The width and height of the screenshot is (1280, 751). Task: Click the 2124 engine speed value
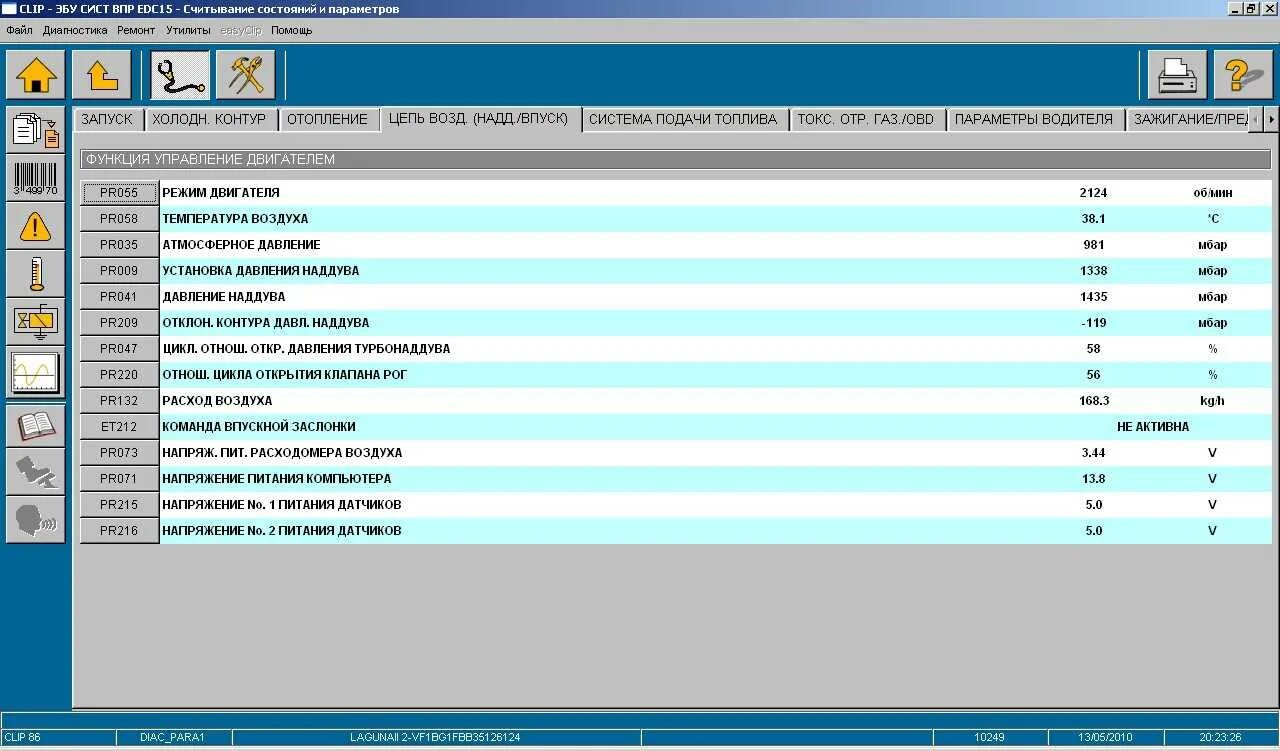click(1093, 193)
